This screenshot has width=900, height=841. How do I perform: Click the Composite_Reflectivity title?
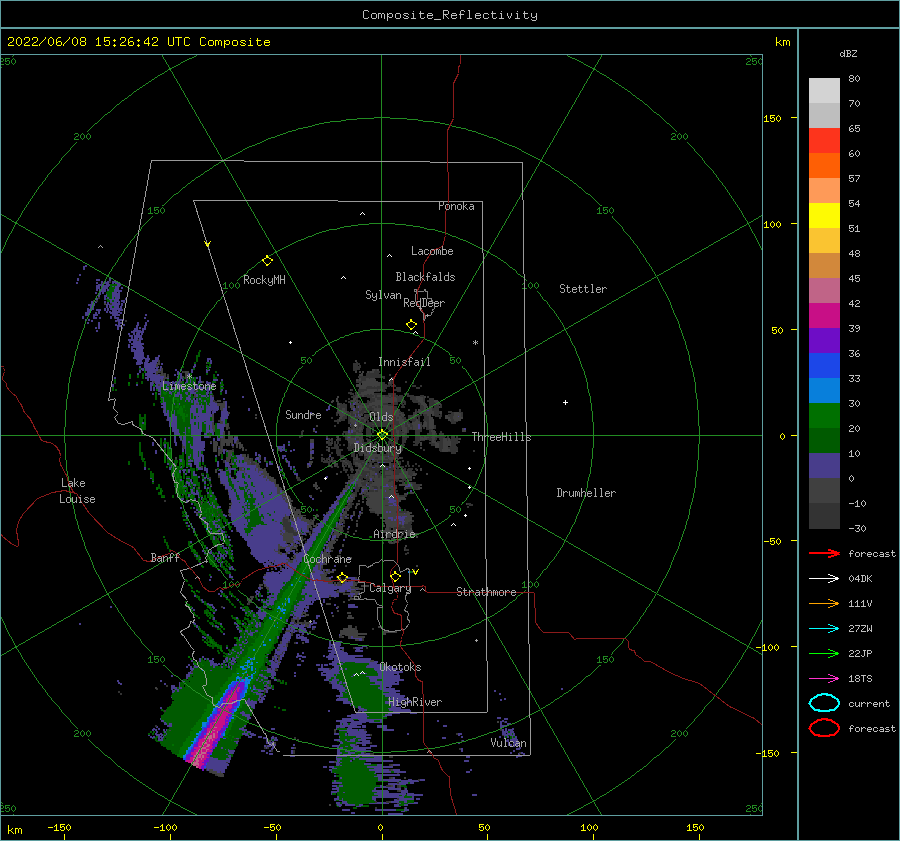(x=449, y=15)
